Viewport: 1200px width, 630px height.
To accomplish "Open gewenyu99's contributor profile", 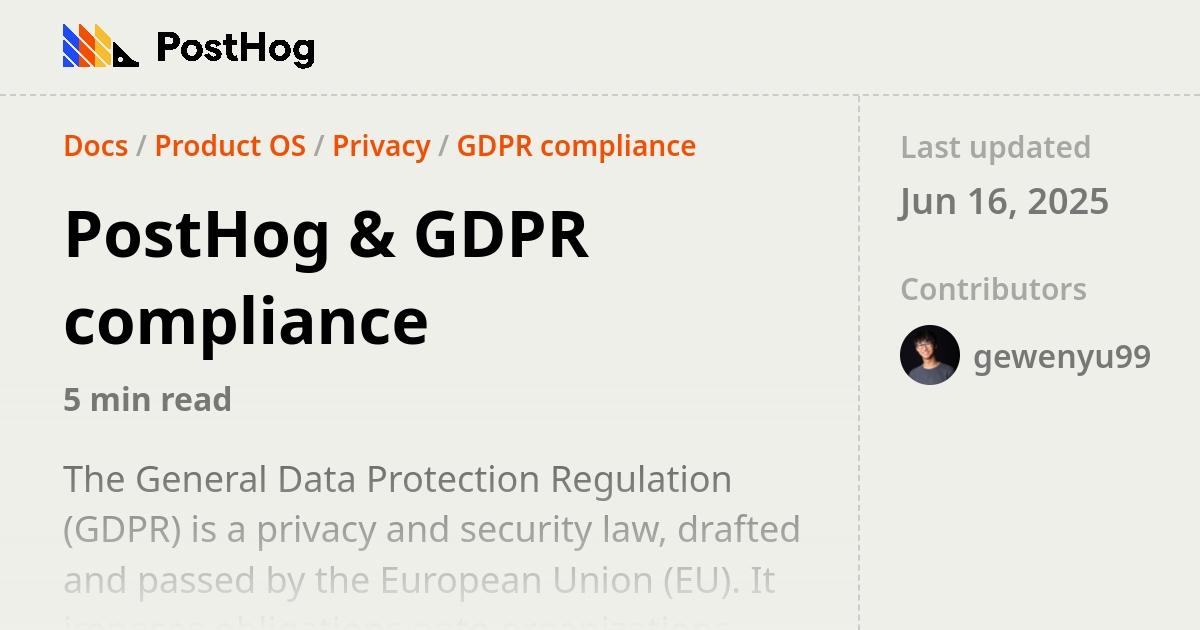I will [1063, 356].
